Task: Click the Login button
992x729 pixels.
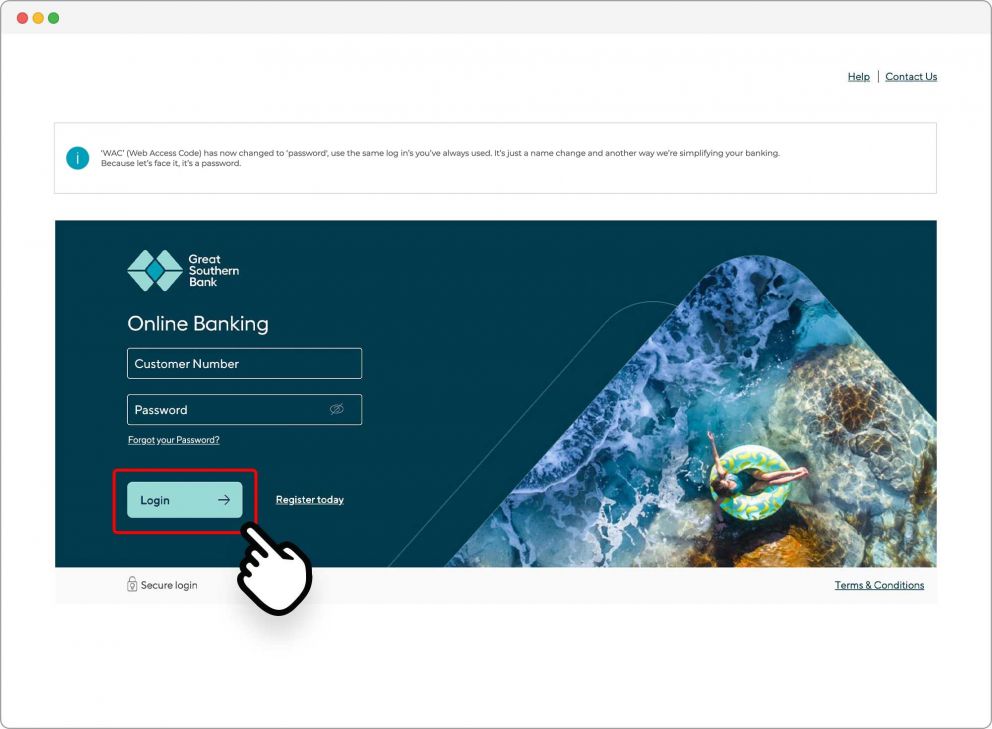Action: pyautogui.click(x=185, y=500)
